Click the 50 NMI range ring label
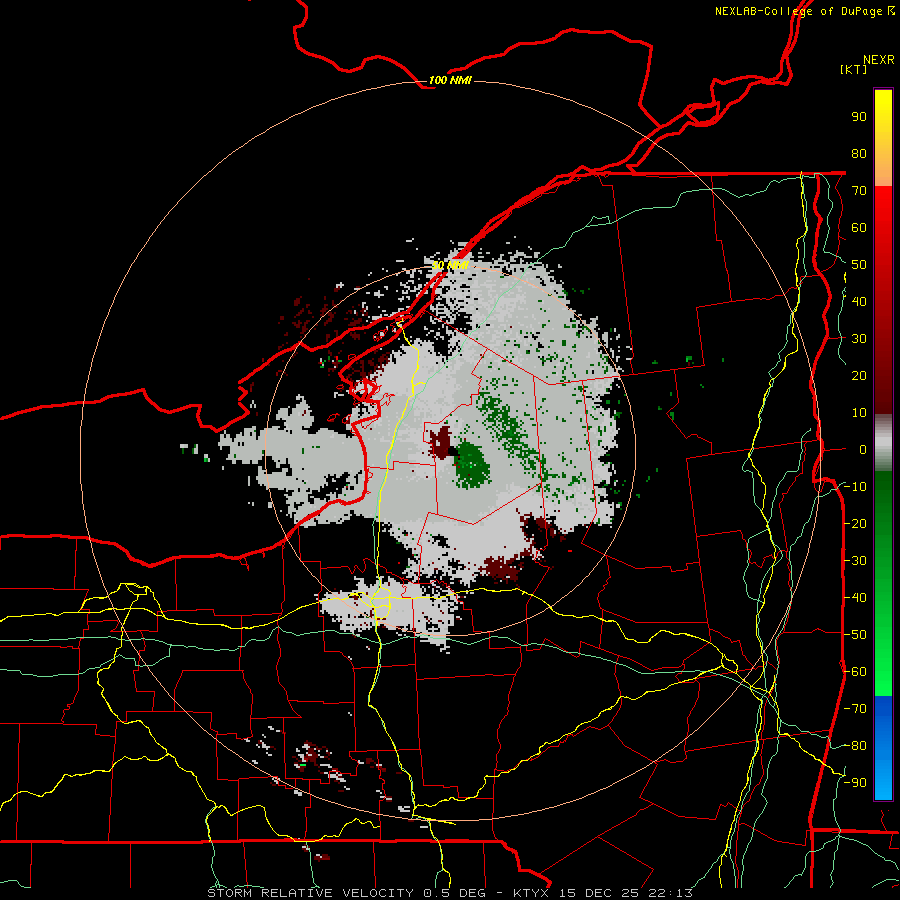This screenshot has width=900, height=900. (x=450, y=265)
